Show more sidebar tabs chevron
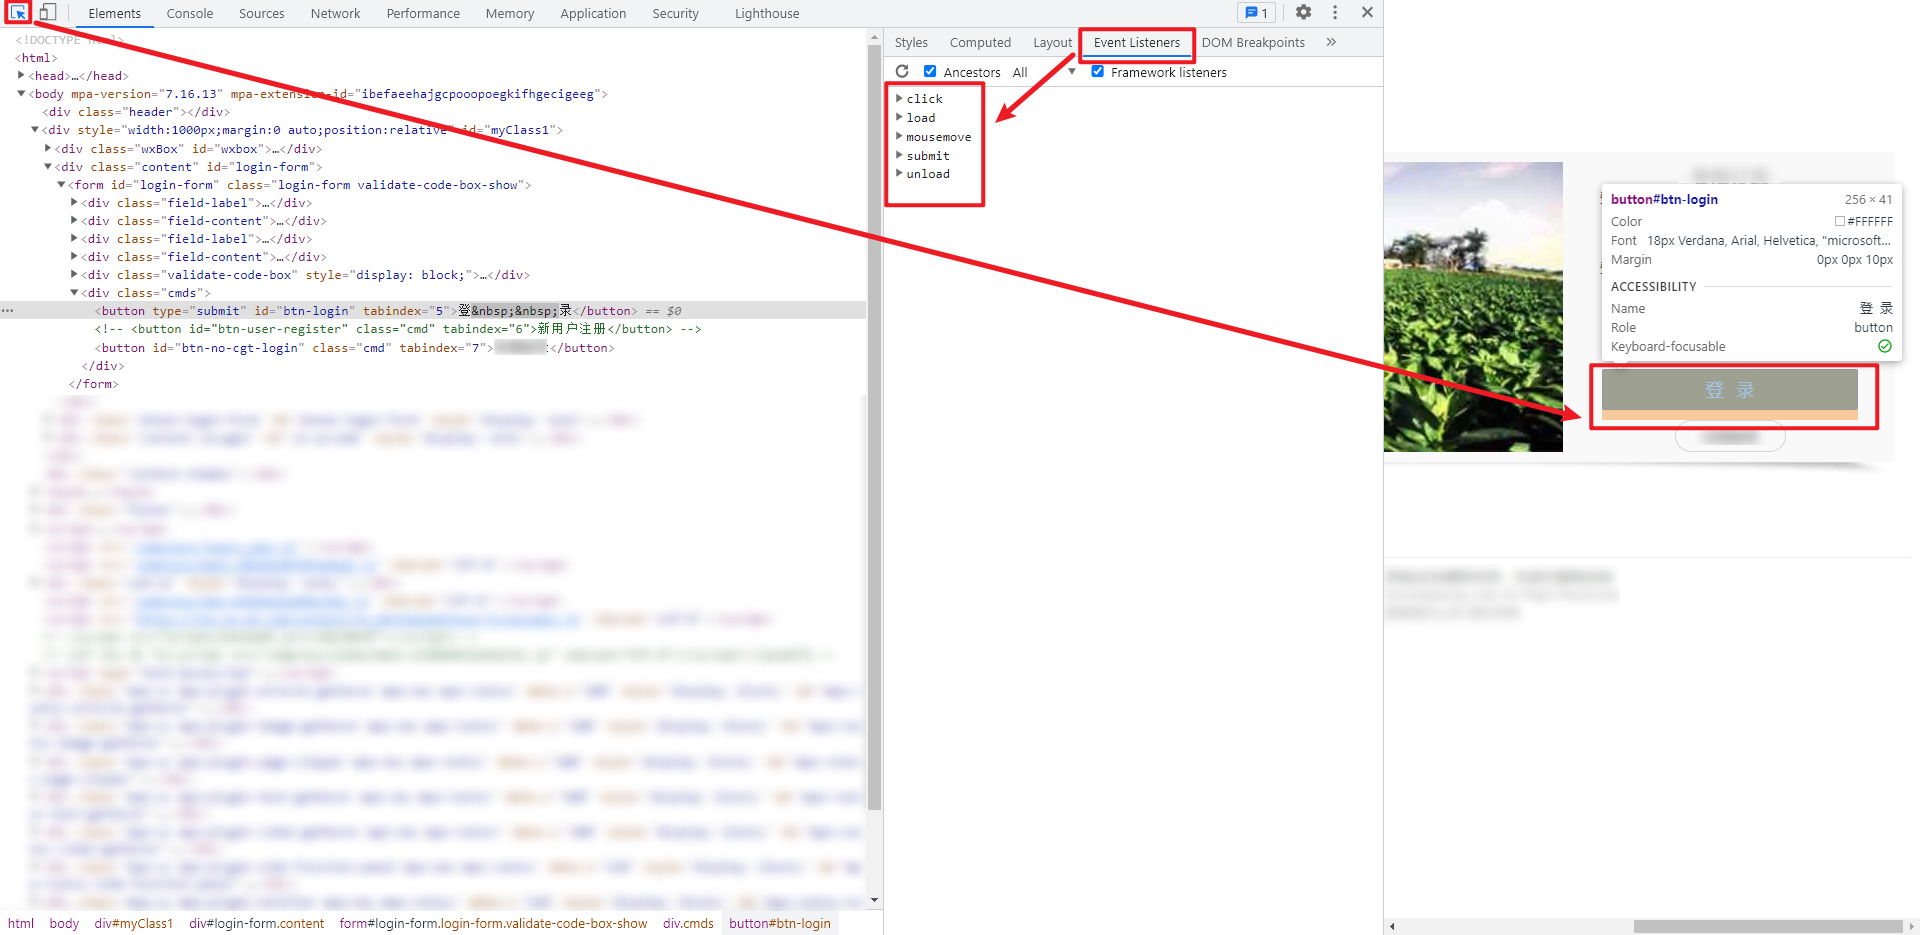1920x935 pixels. tap(1331, 42)
